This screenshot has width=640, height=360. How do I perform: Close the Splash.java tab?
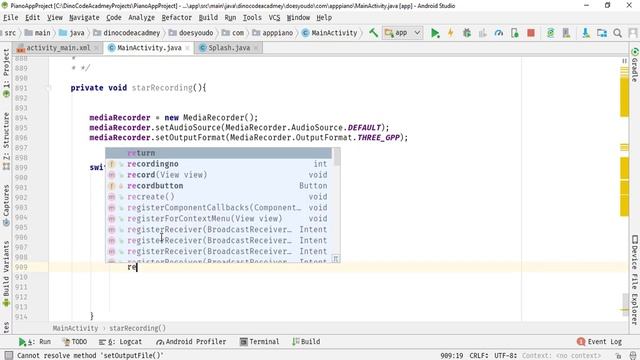256,48
